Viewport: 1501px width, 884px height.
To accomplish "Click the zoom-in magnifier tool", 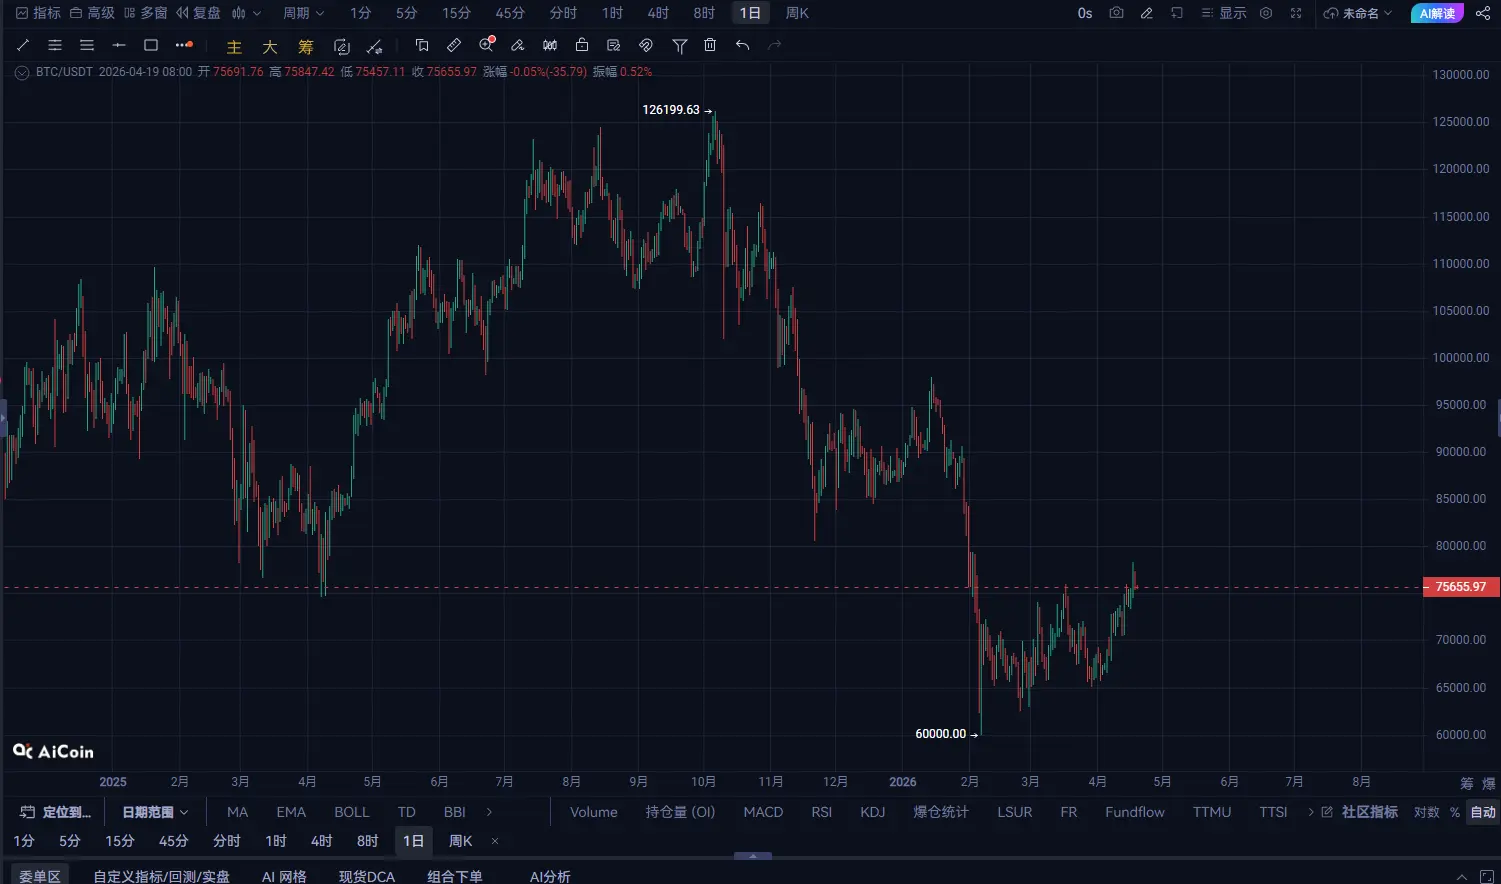I will [x=487, y=45].
